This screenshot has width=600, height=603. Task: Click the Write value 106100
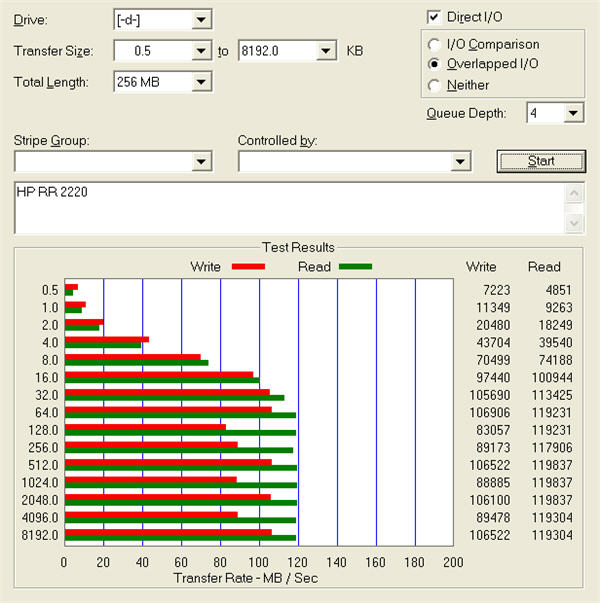coord(490,500)
